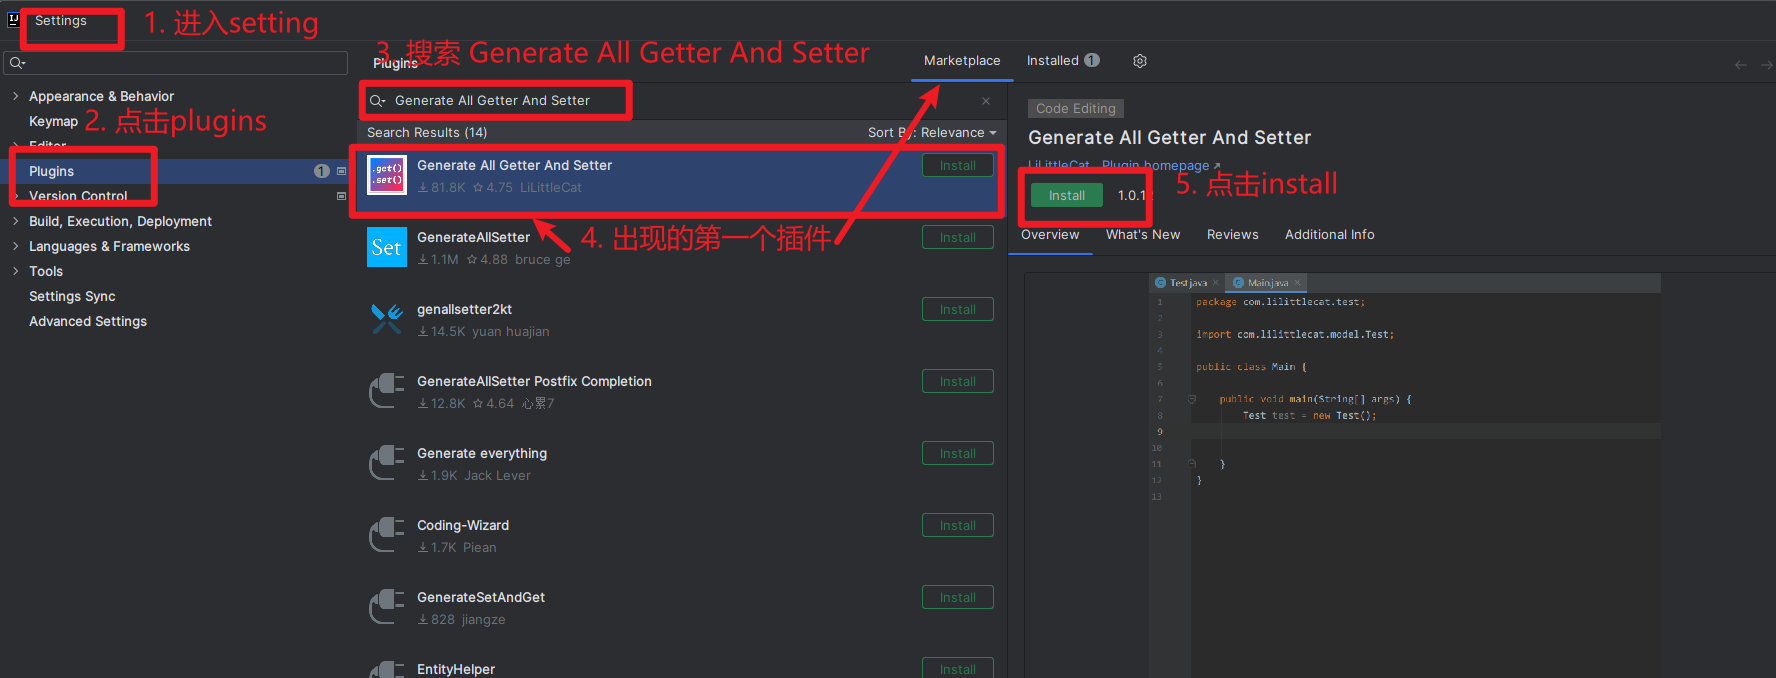Click the Coding-Wizard plugin icon

tap(387, 535)
